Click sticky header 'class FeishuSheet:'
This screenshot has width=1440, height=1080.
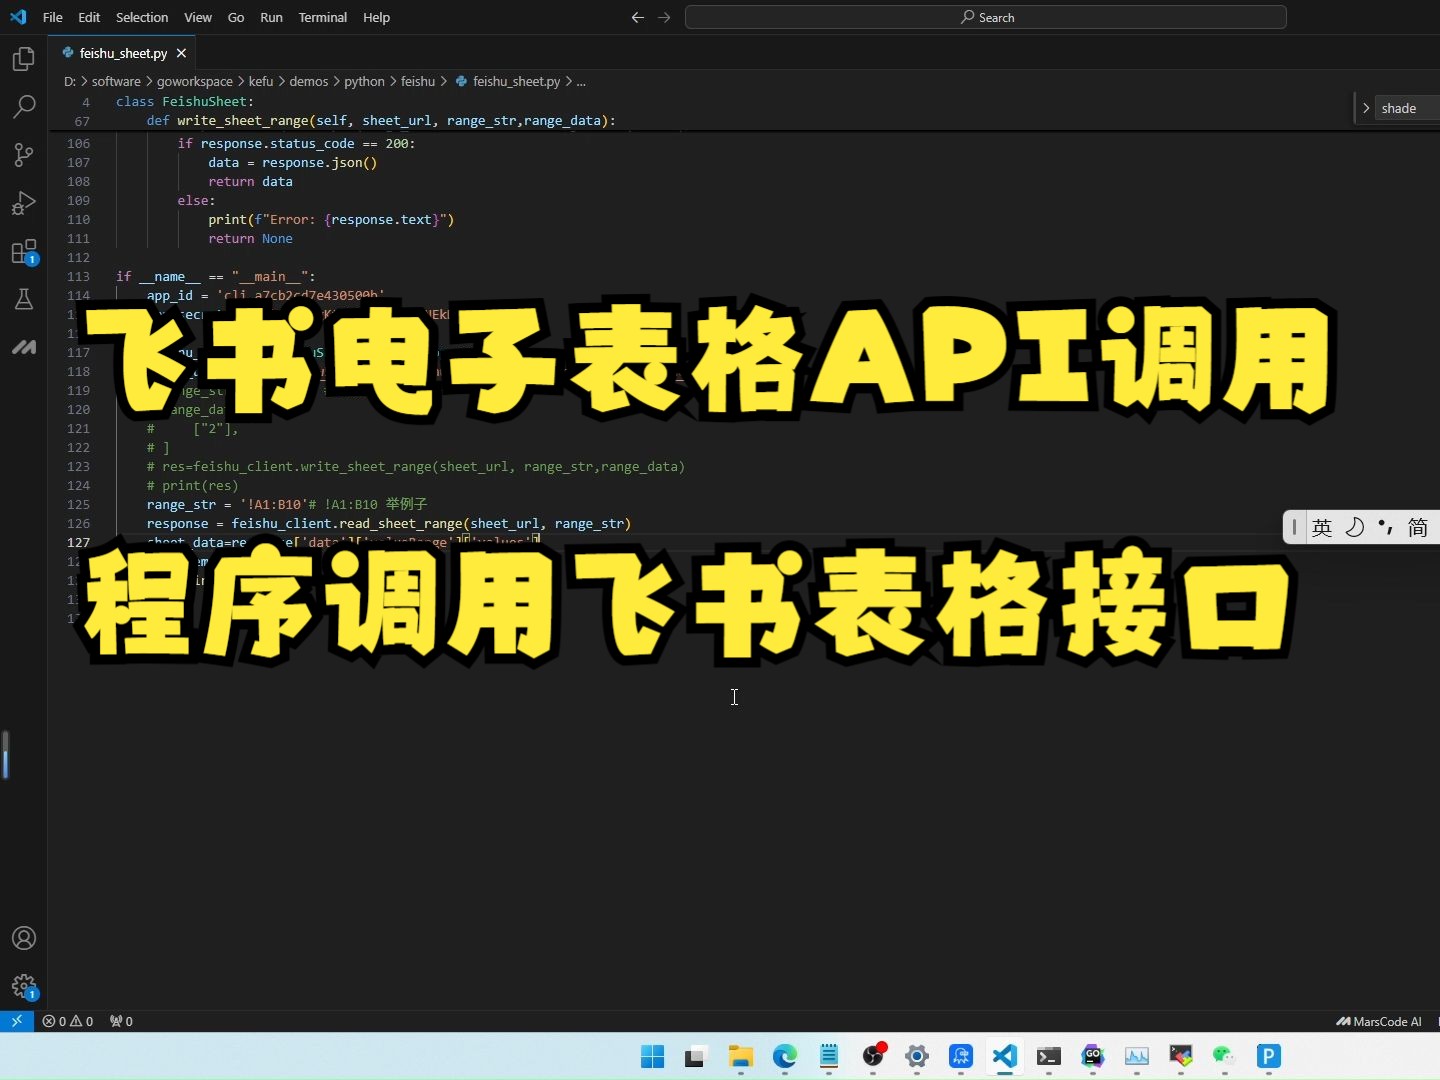coord(185,101)
